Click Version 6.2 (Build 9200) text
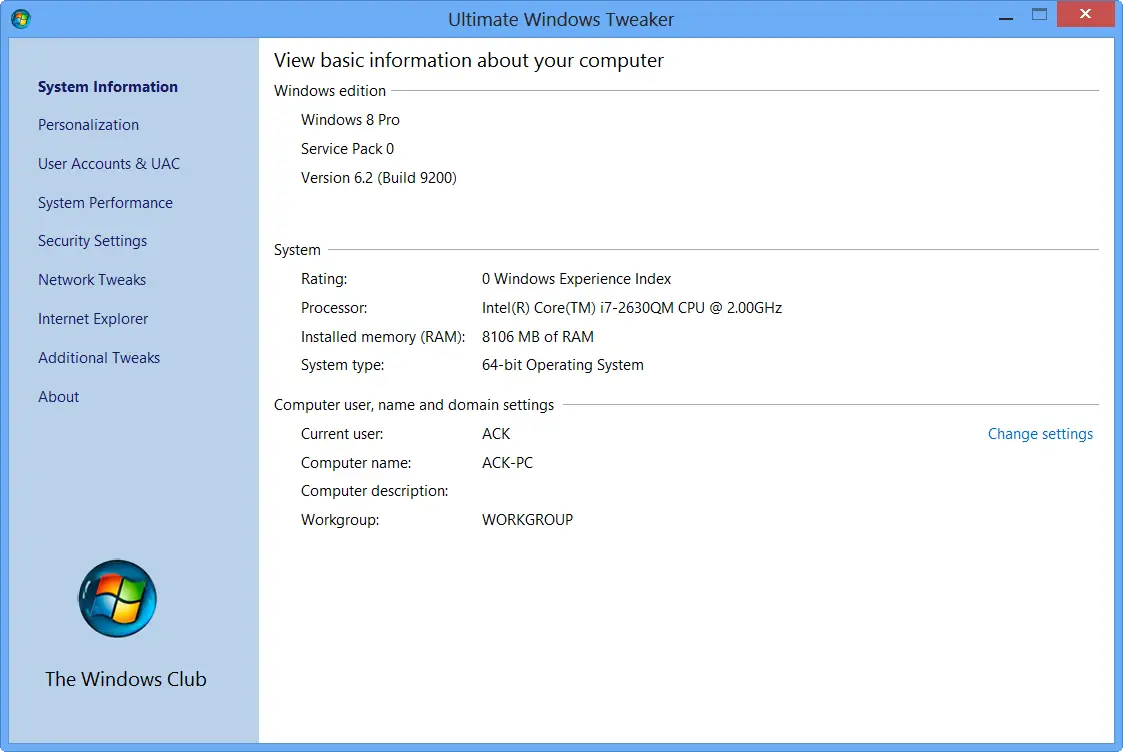This screenshot has height=752, width=1123. 378,178
